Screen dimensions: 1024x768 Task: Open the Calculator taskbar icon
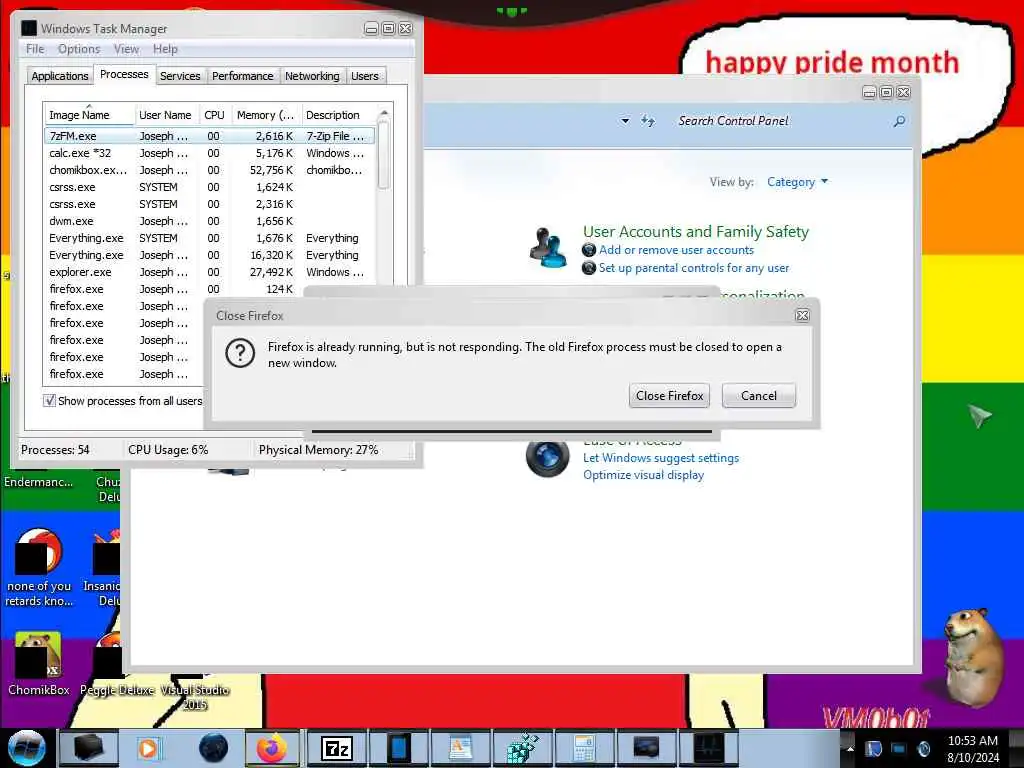point(583,748)
